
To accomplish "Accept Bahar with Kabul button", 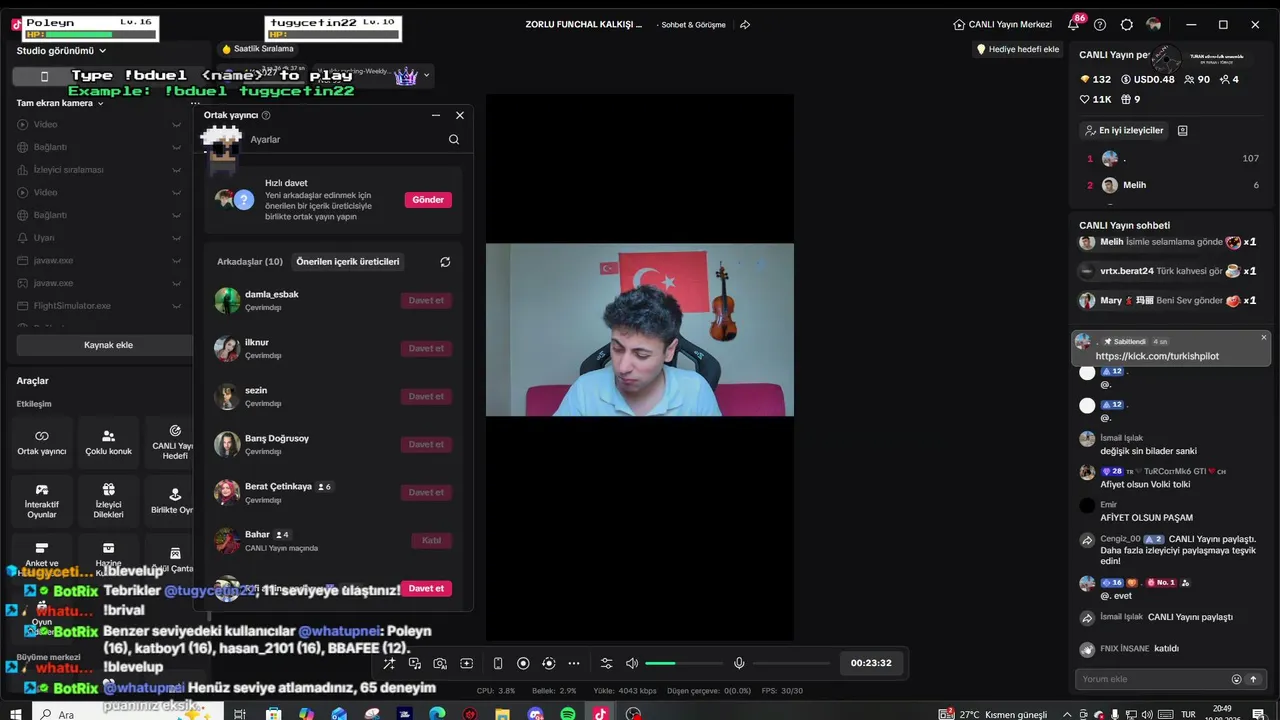I will 431,540.
